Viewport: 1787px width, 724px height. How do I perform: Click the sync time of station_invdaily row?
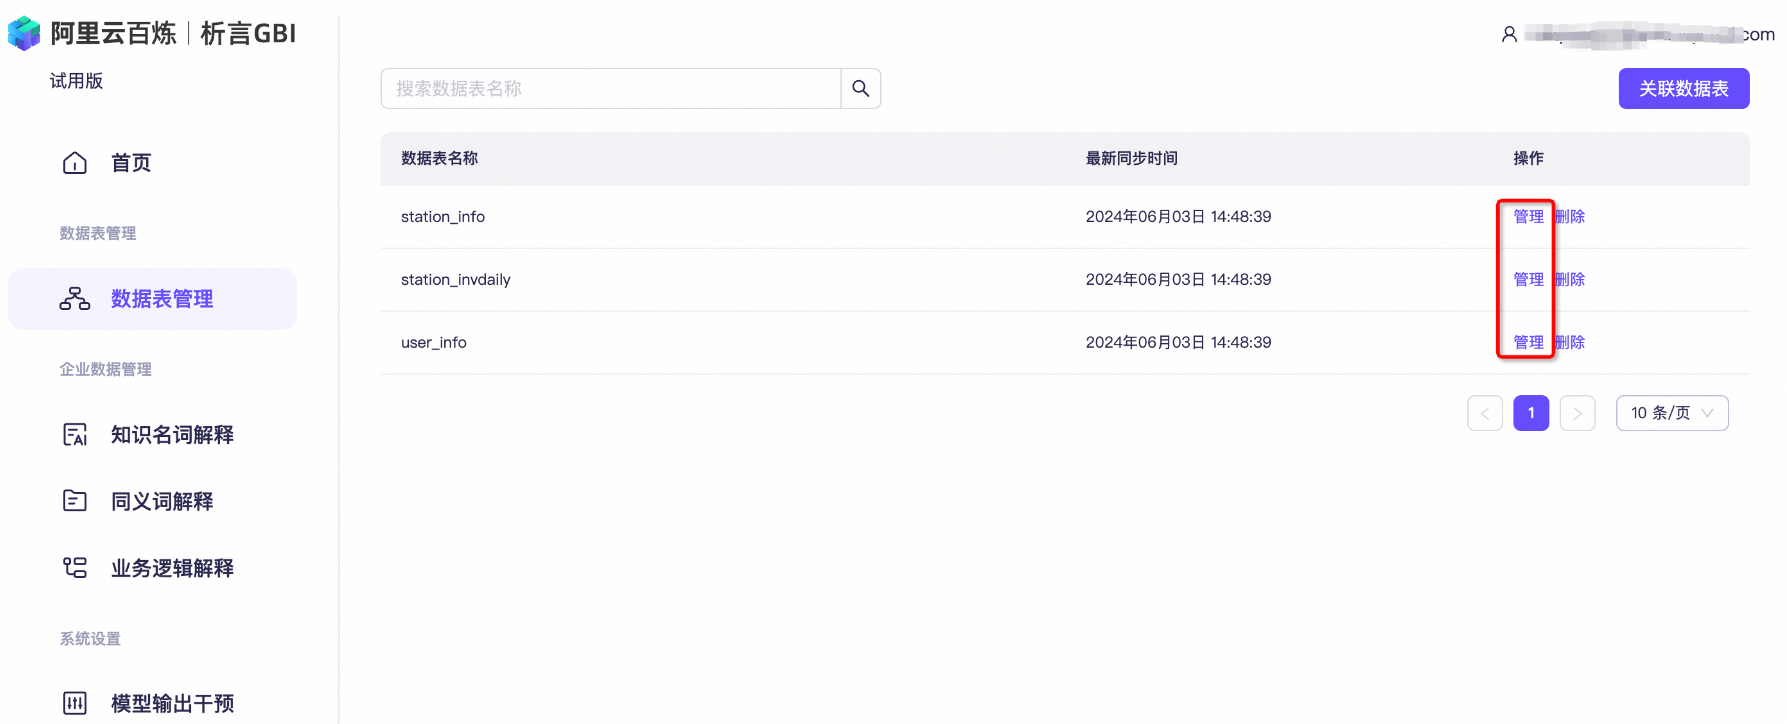tap(1178, 280)
